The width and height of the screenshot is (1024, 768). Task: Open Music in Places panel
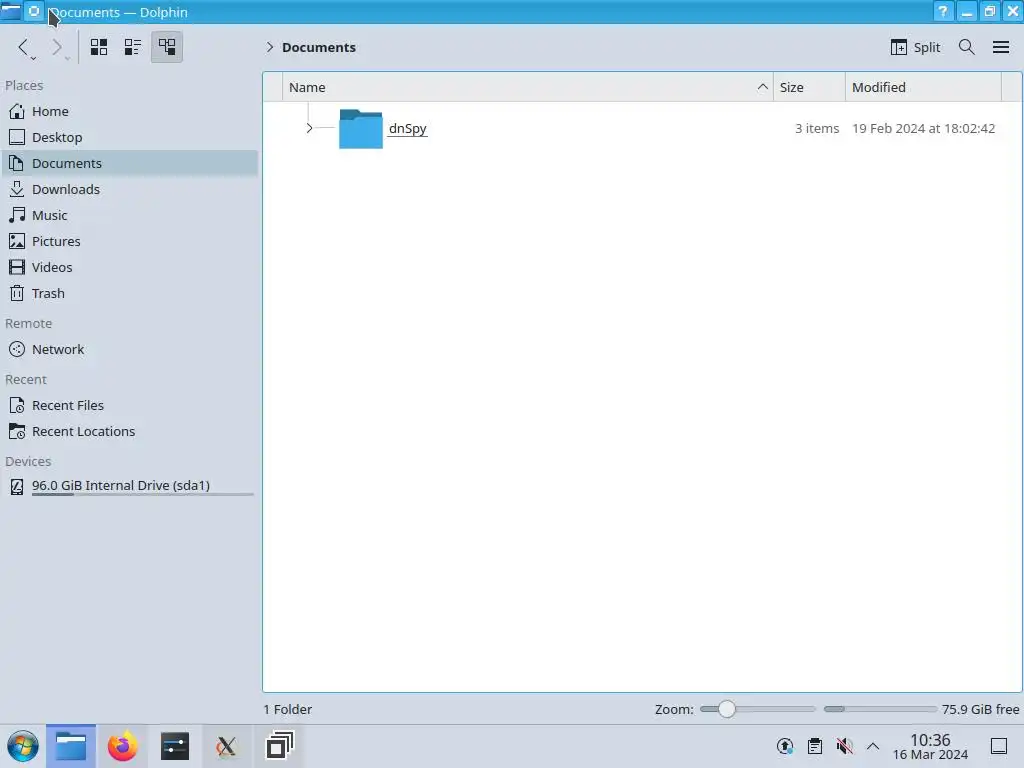click(129, 215)
